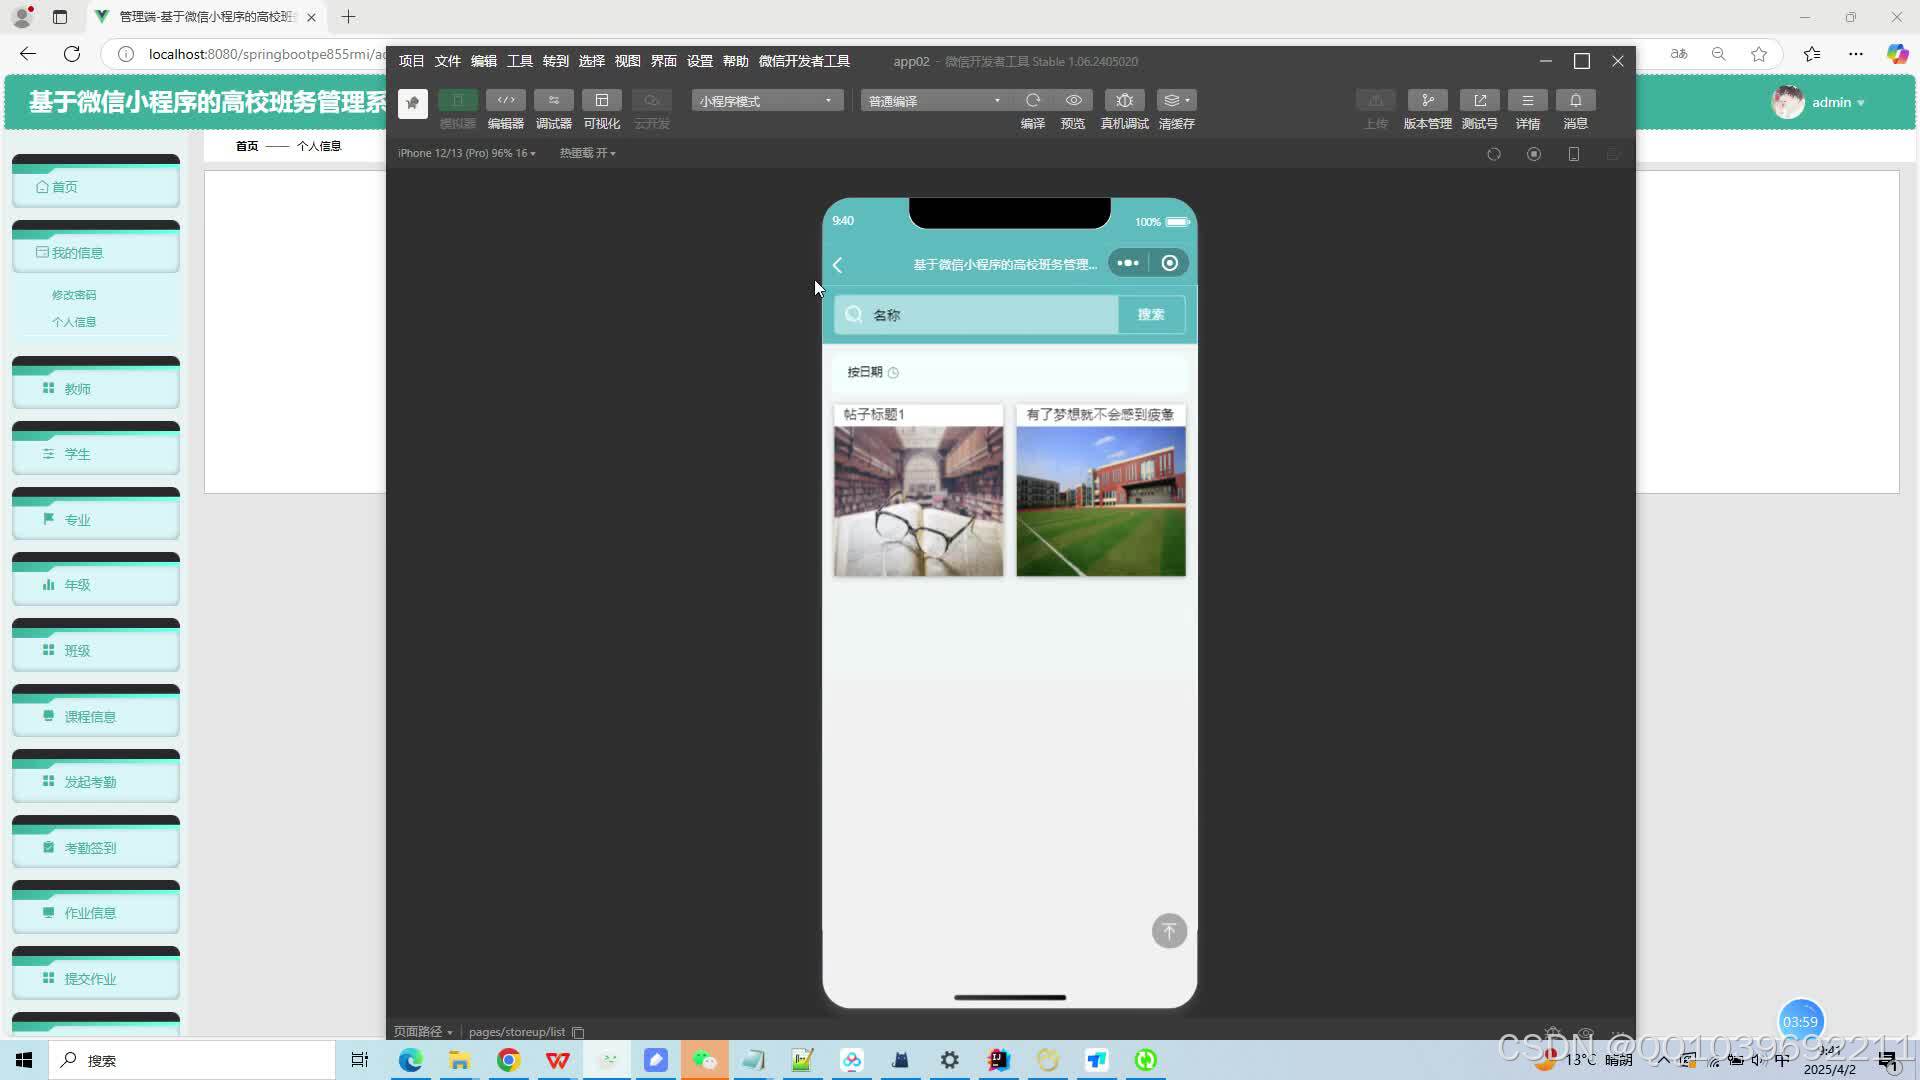
Task: Open the 设置 menu
Action: point(699,61)
